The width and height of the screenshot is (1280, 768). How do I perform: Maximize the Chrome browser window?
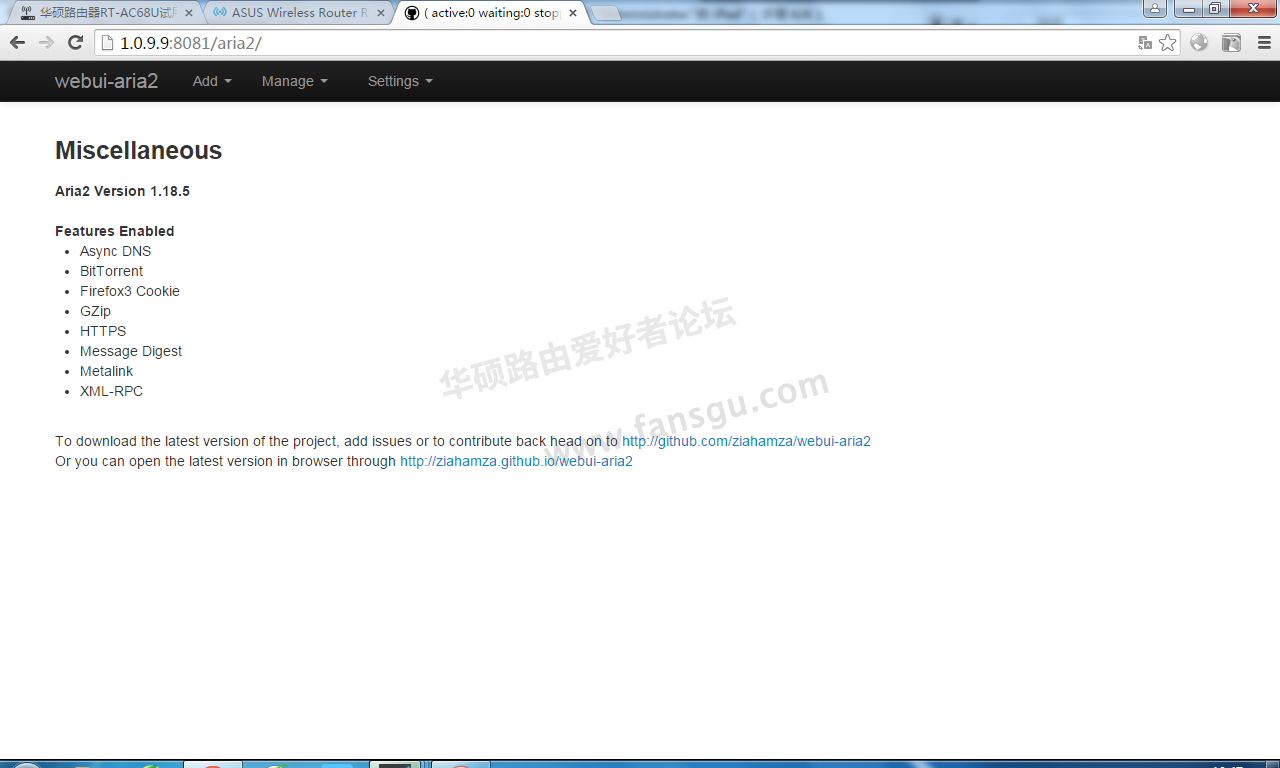[1214, 8]
